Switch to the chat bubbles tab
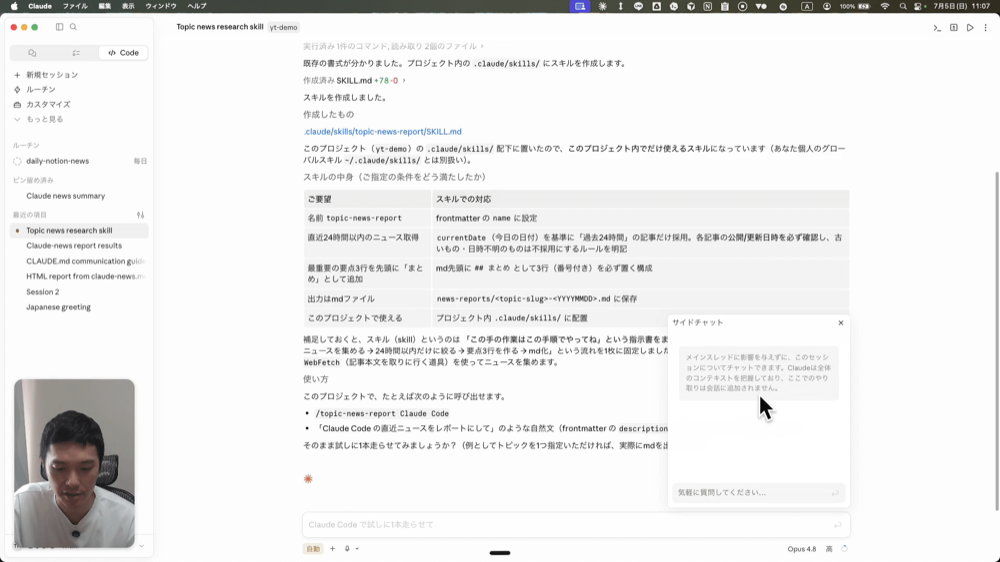The image size is (1000, 562). click(32, 53)
